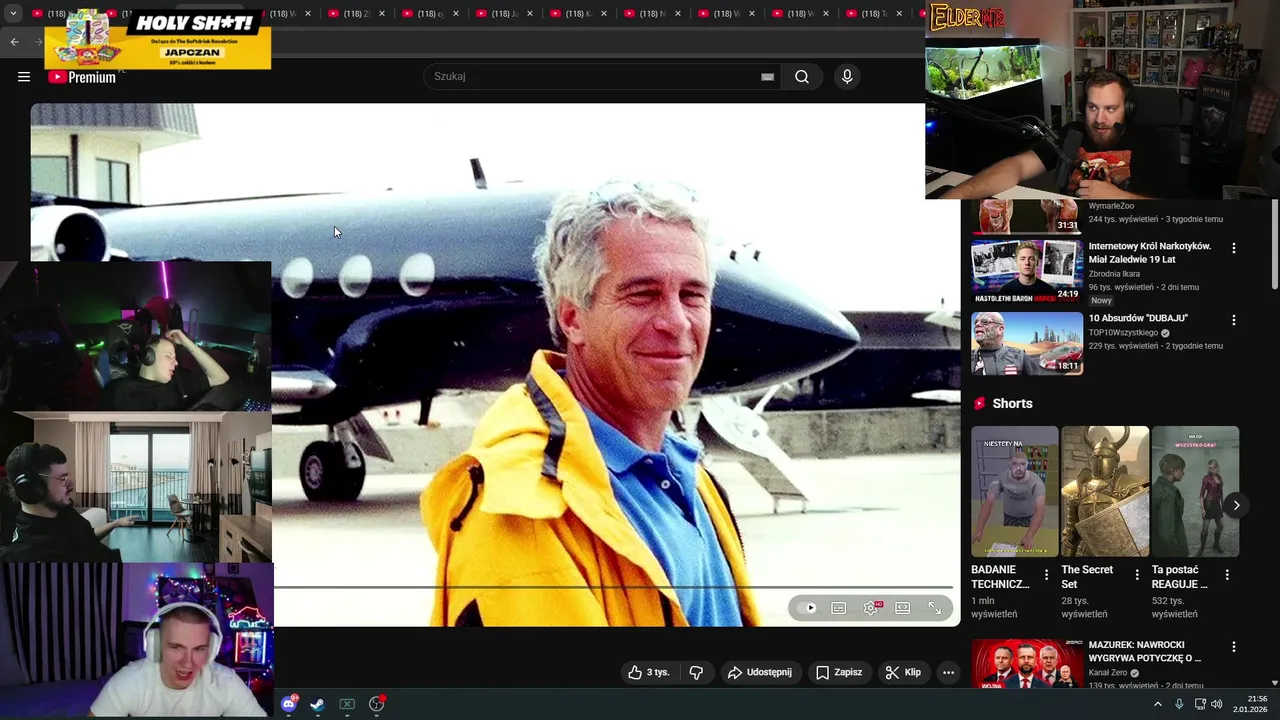Image resolution: width=1280 pixels, height=720 pixels.
Task: Show next Shorts with right arrow
Action: [x=1236, y=505]
